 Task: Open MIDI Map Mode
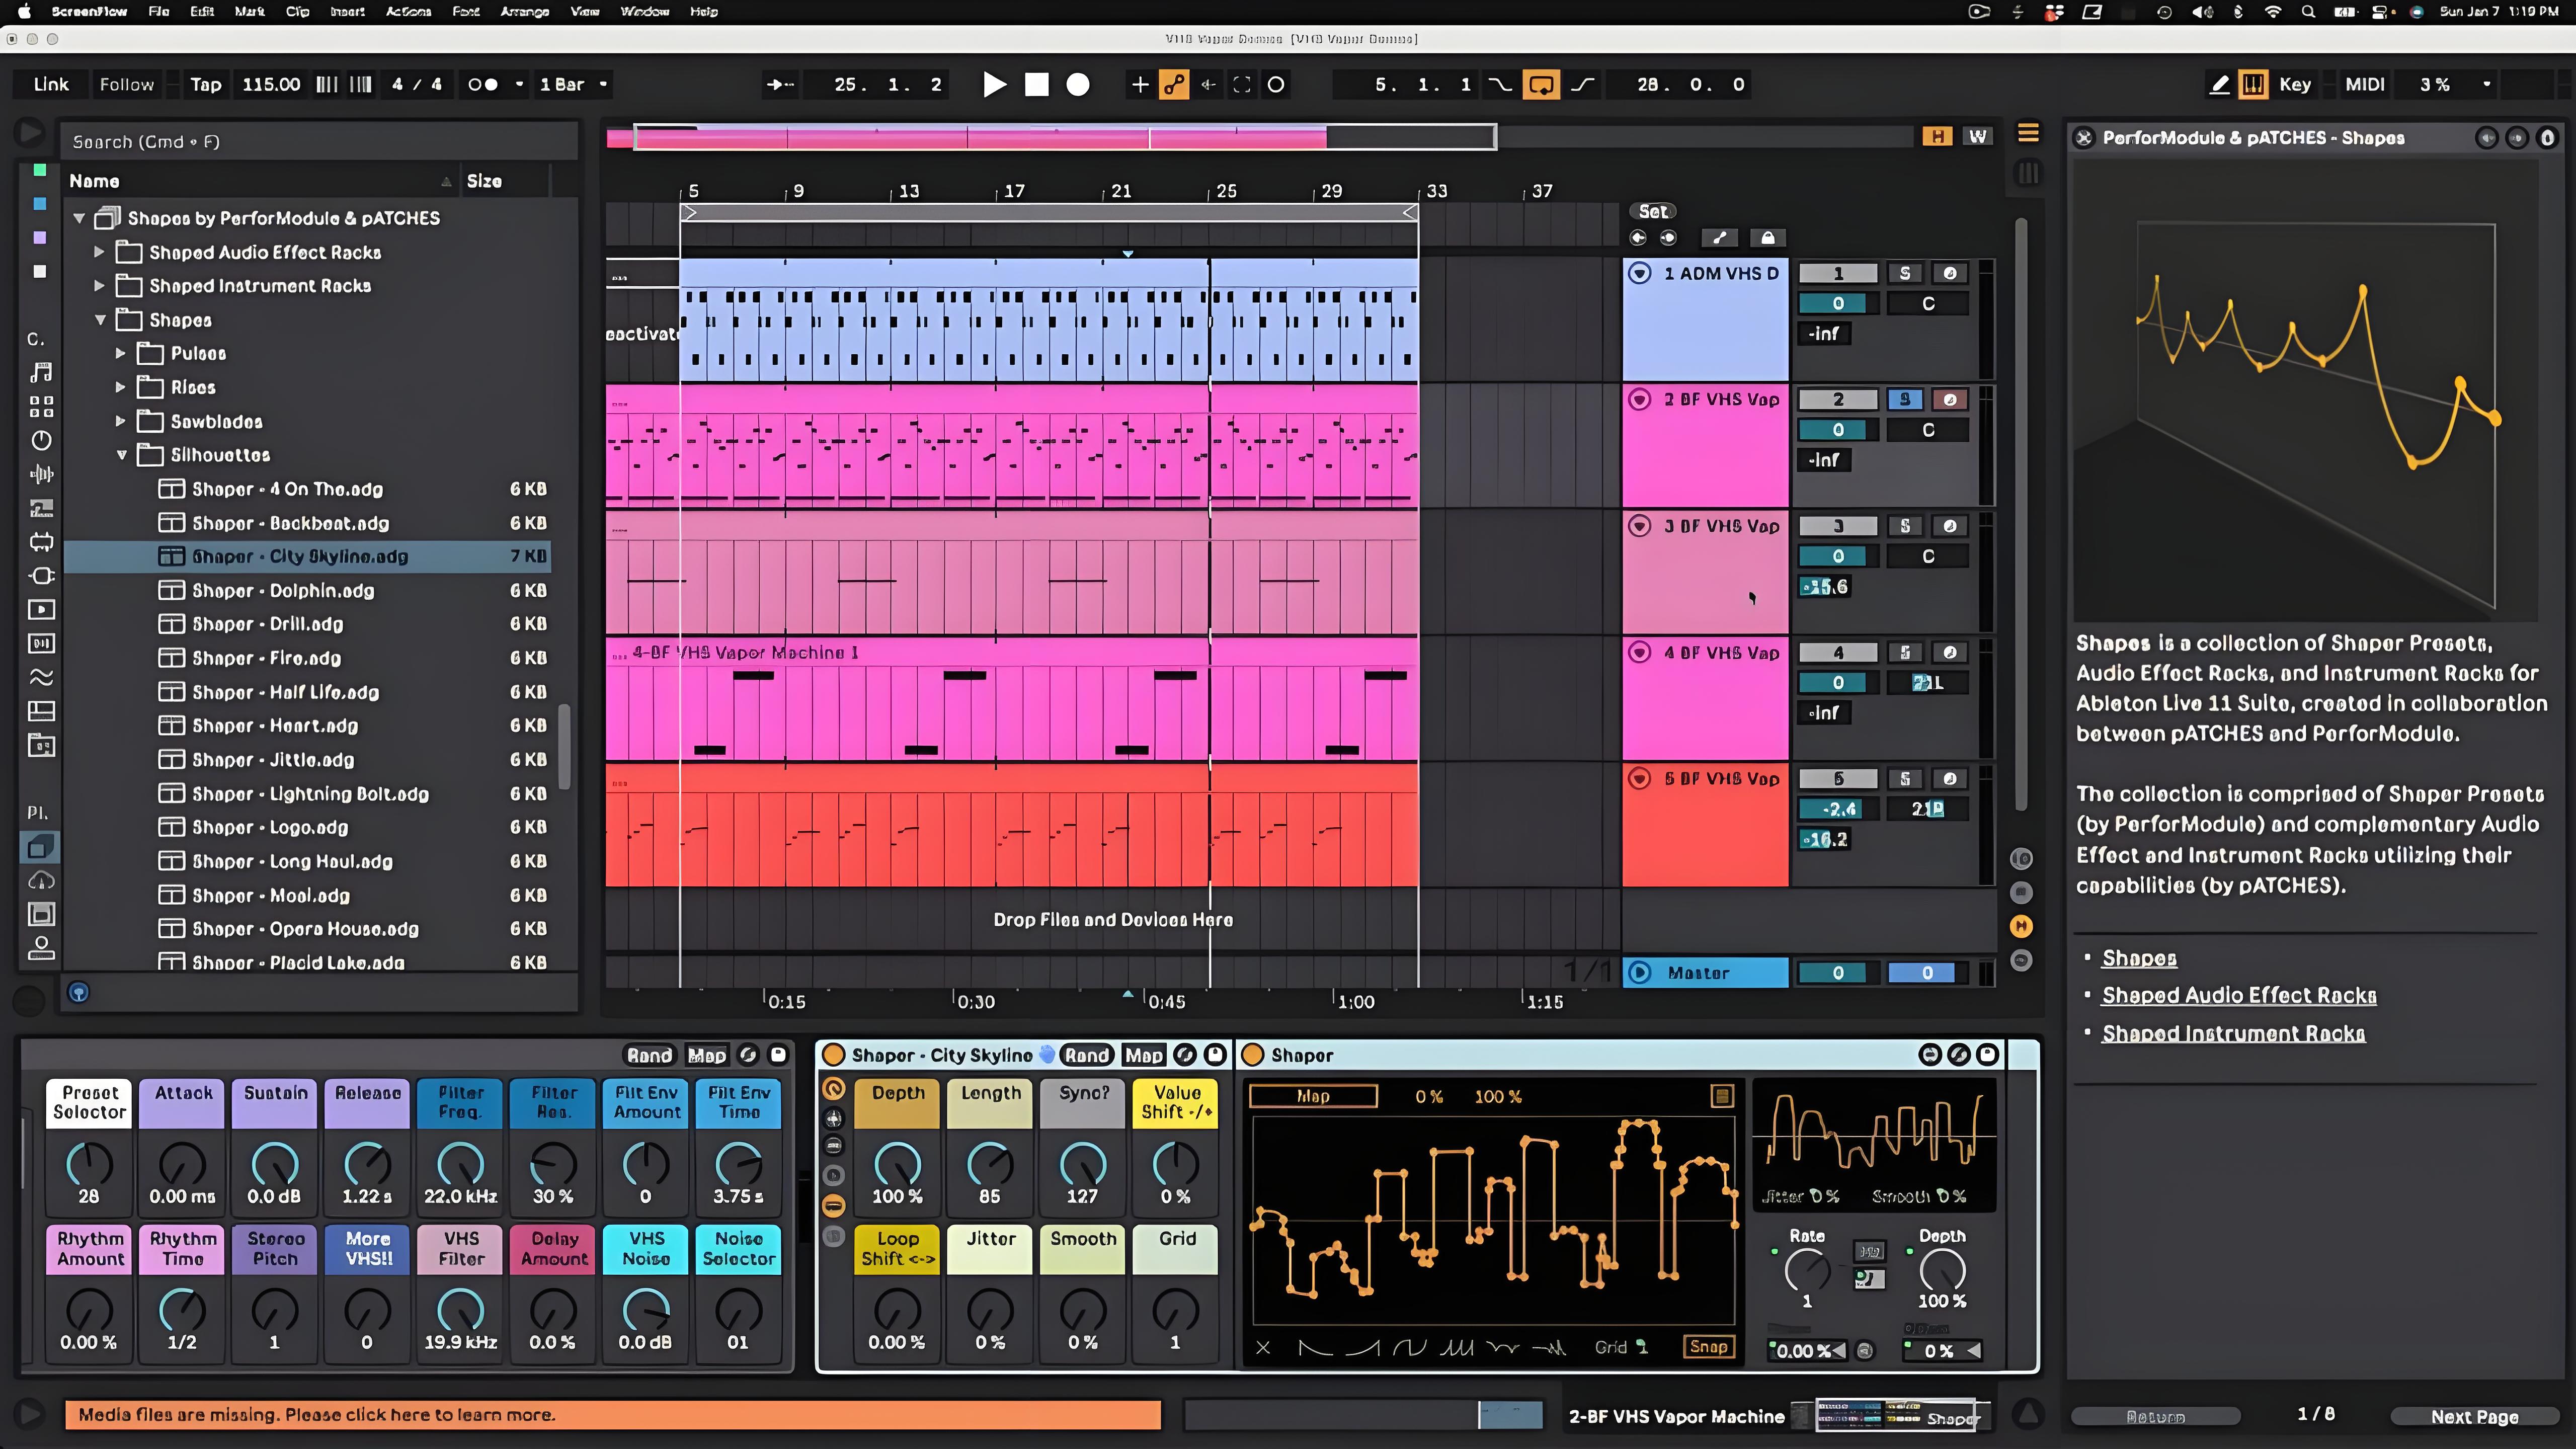tap(2365, 85)
